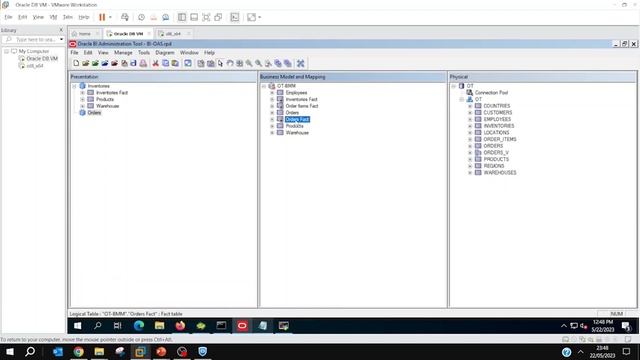The height and width of the screenshot is (360, 640).
Task: Click the blue open-folder toolbar icon
Action: click(105, 63)
